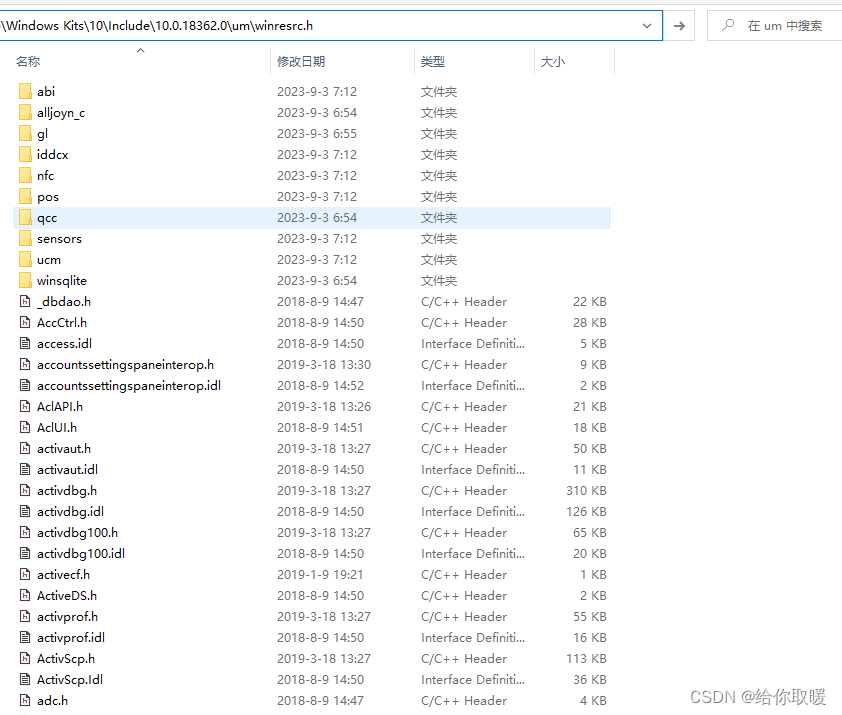The image size is (842, 715).
Task: Sort files by 修改日期 column
Action: click(302, 61)
